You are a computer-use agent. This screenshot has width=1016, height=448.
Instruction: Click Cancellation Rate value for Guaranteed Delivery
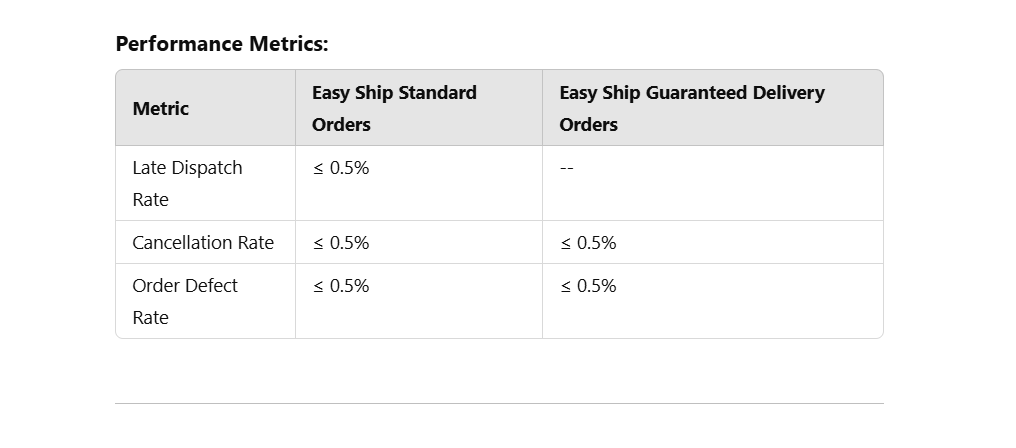pyautogui.click(x=588, y=243)
